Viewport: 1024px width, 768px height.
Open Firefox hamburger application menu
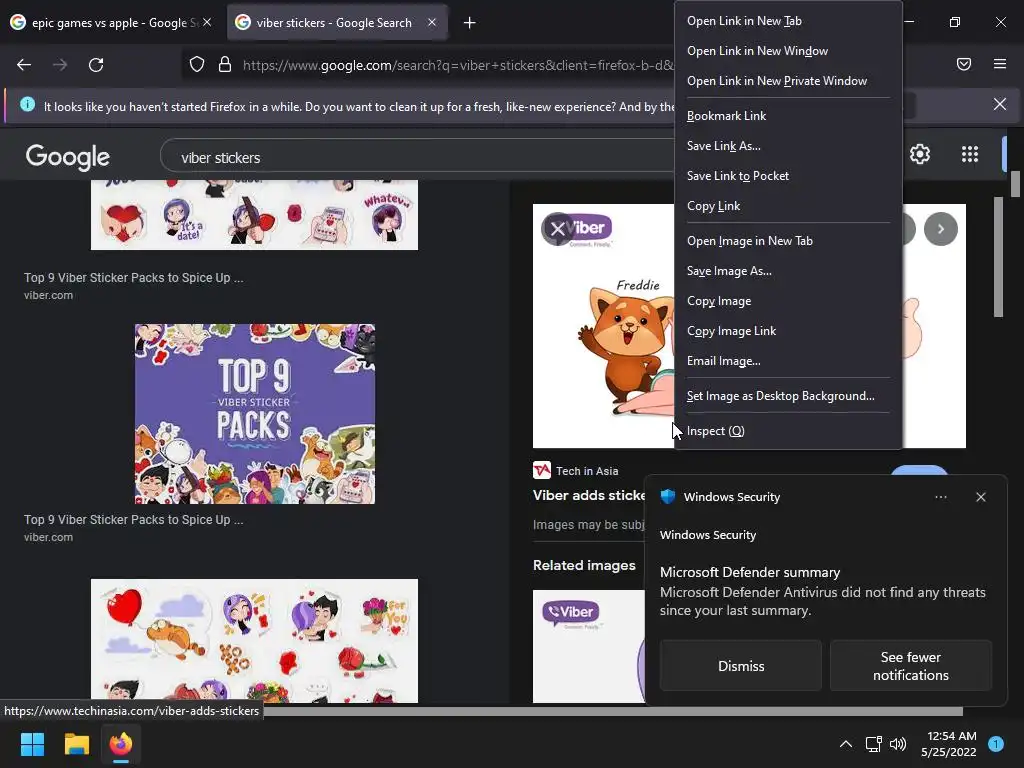coord(999,64)
